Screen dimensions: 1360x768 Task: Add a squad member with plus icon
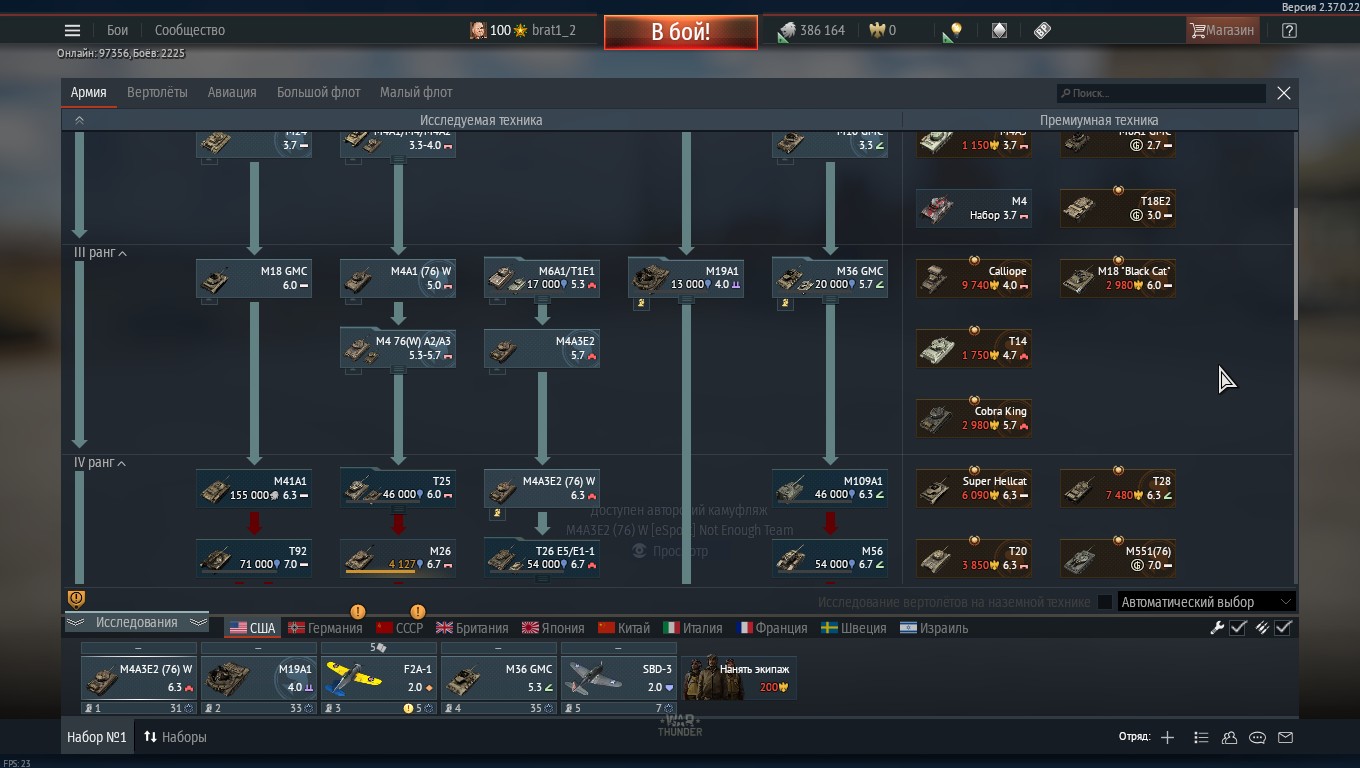[x=1167, y=737]
